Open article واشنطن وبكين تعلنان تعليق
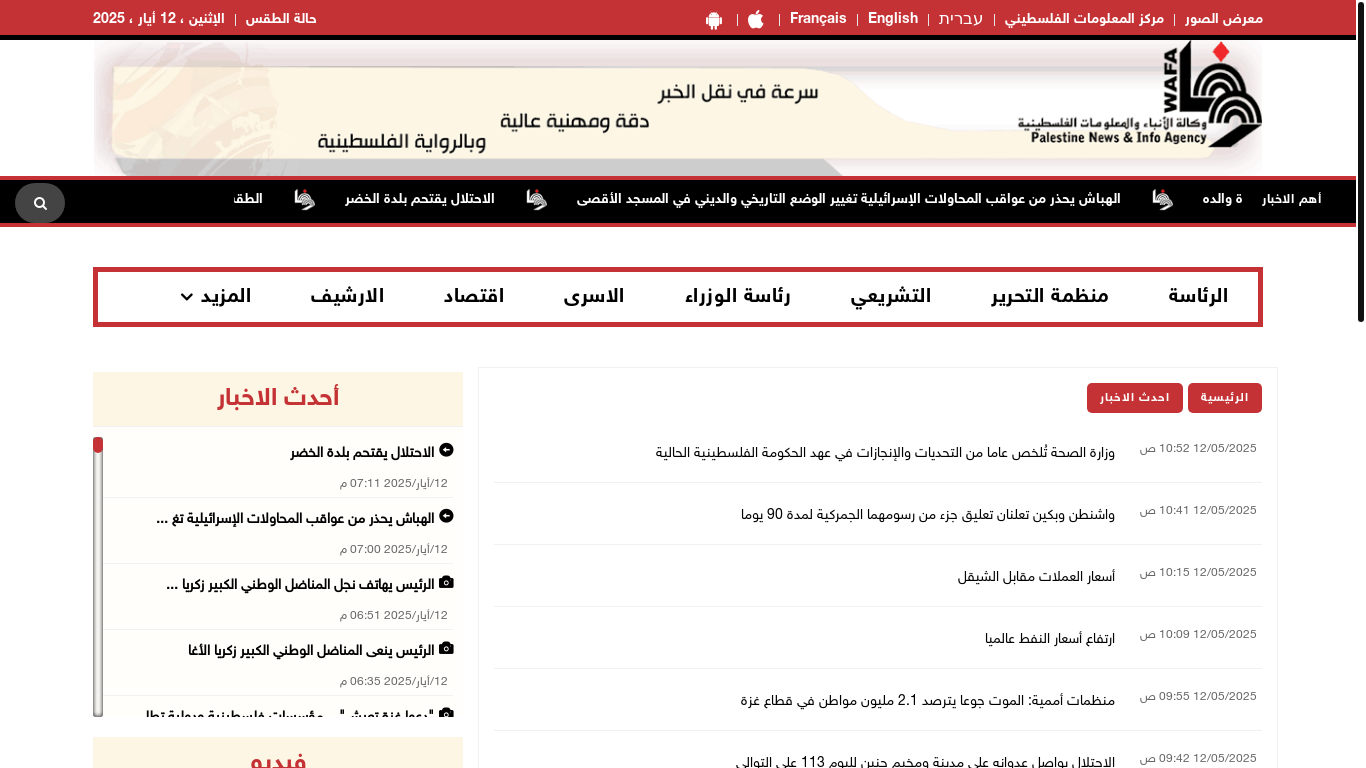This screenshot has height=768, width=1366. pyautogui.click(x=928, y=514)
